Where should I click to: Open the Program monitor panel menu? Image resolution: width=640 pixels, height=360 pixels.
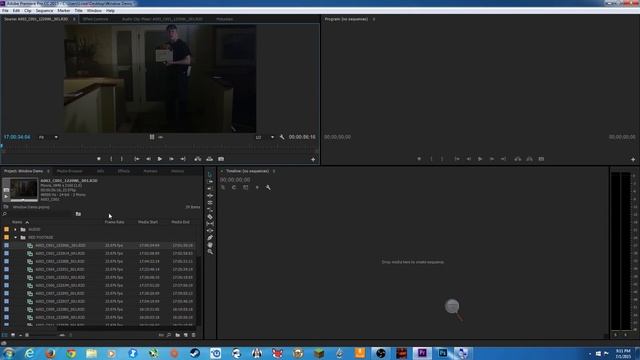373,19
